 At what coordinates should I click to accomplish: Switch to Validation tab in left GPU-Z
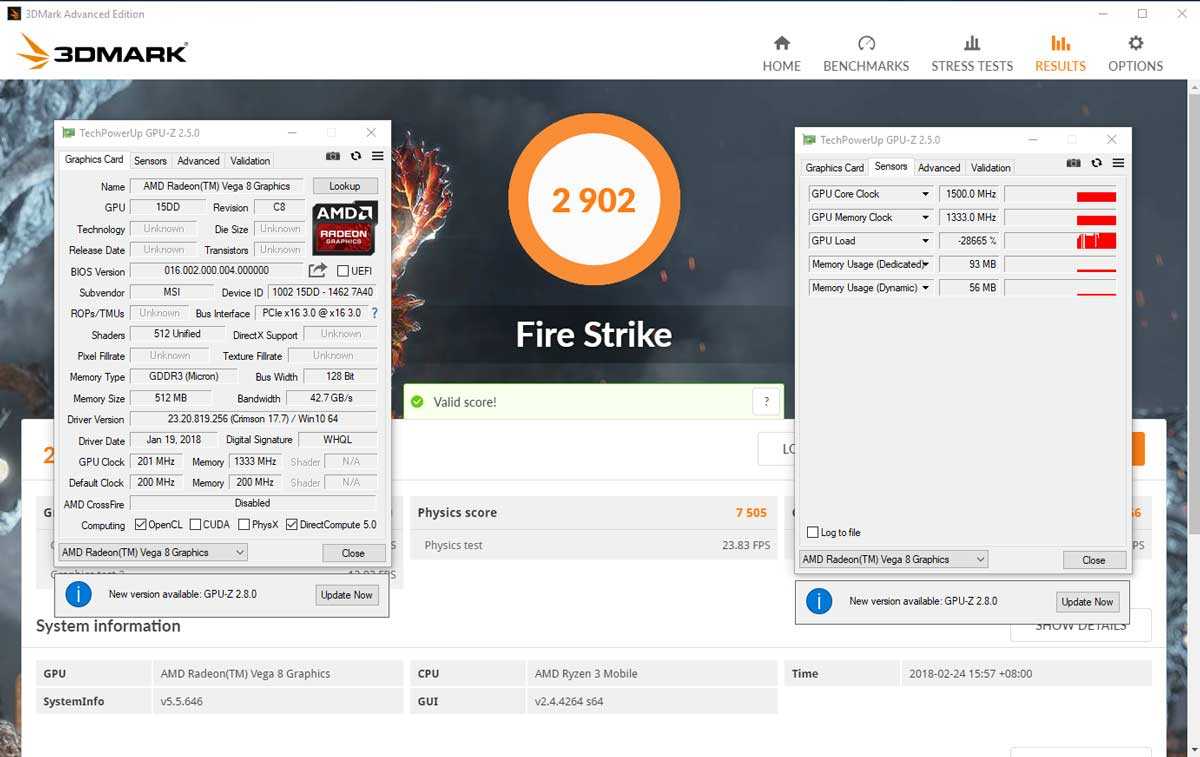[250, 160]
